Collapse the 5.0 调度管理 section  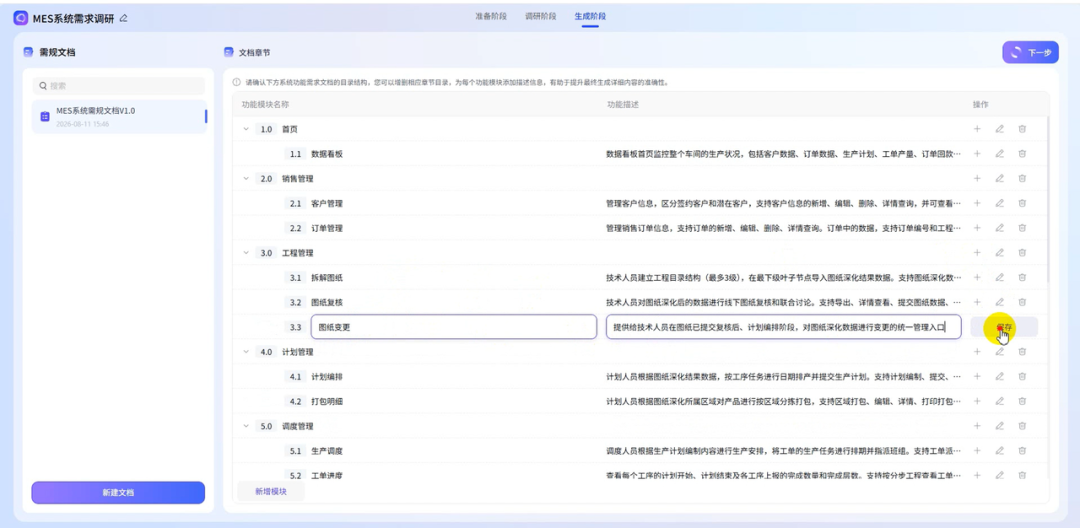246,426
